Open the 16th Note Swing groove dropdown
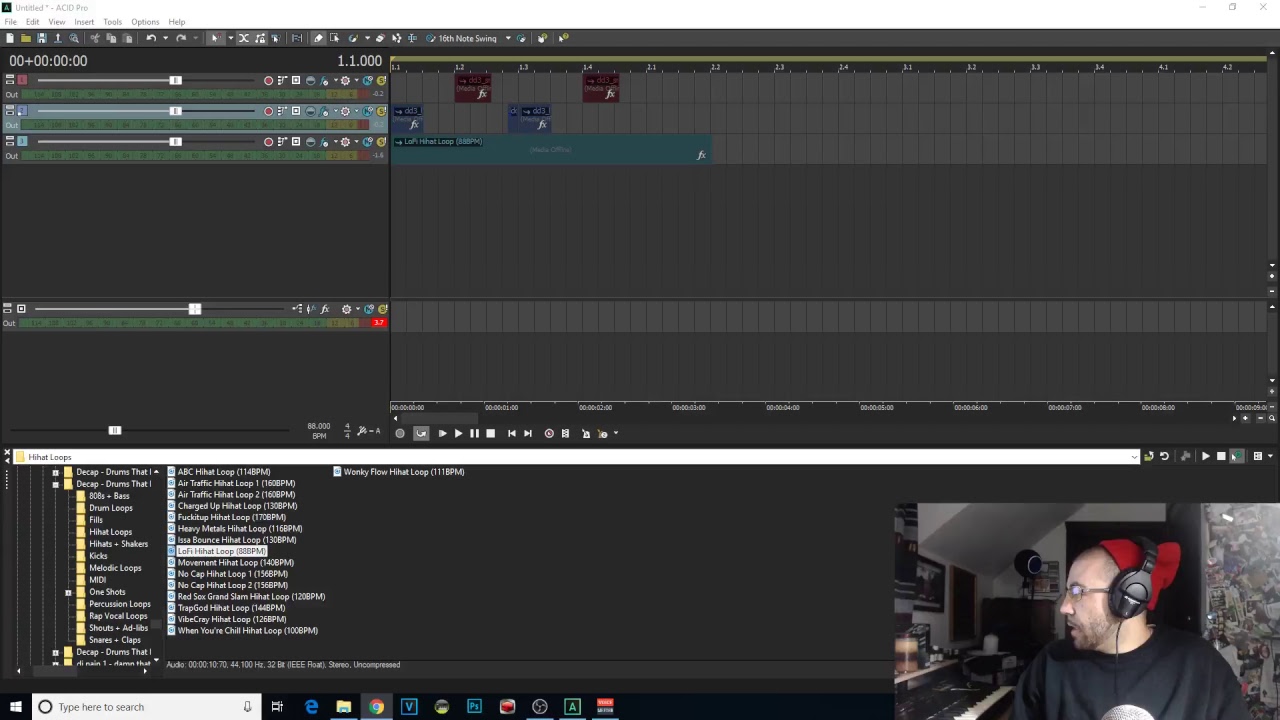1280x720 pixels. [x=507, y=38]
